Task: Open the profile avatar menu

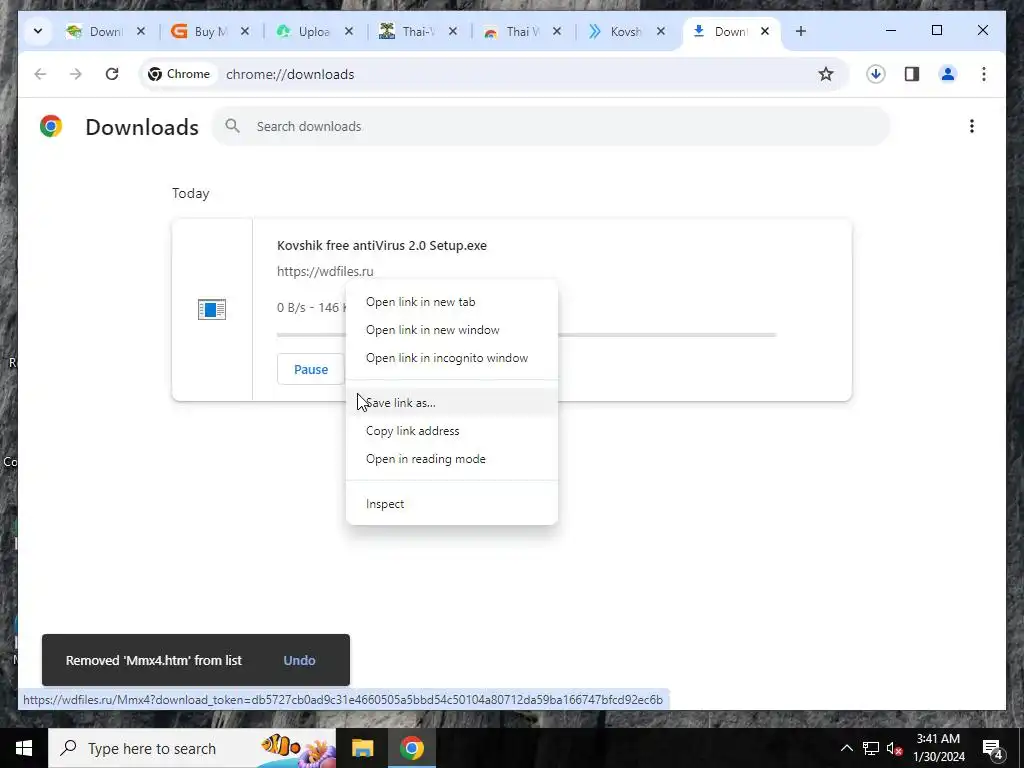Action: tap(948, 74)
